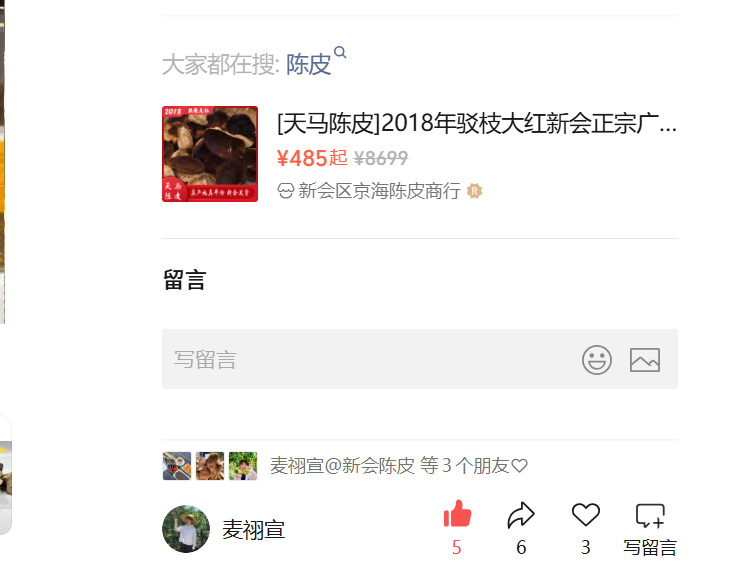The width and height of the screenshot is (729, 575).
Task: Click the second friend avatar thumbnail
Action: click(210, 466)
